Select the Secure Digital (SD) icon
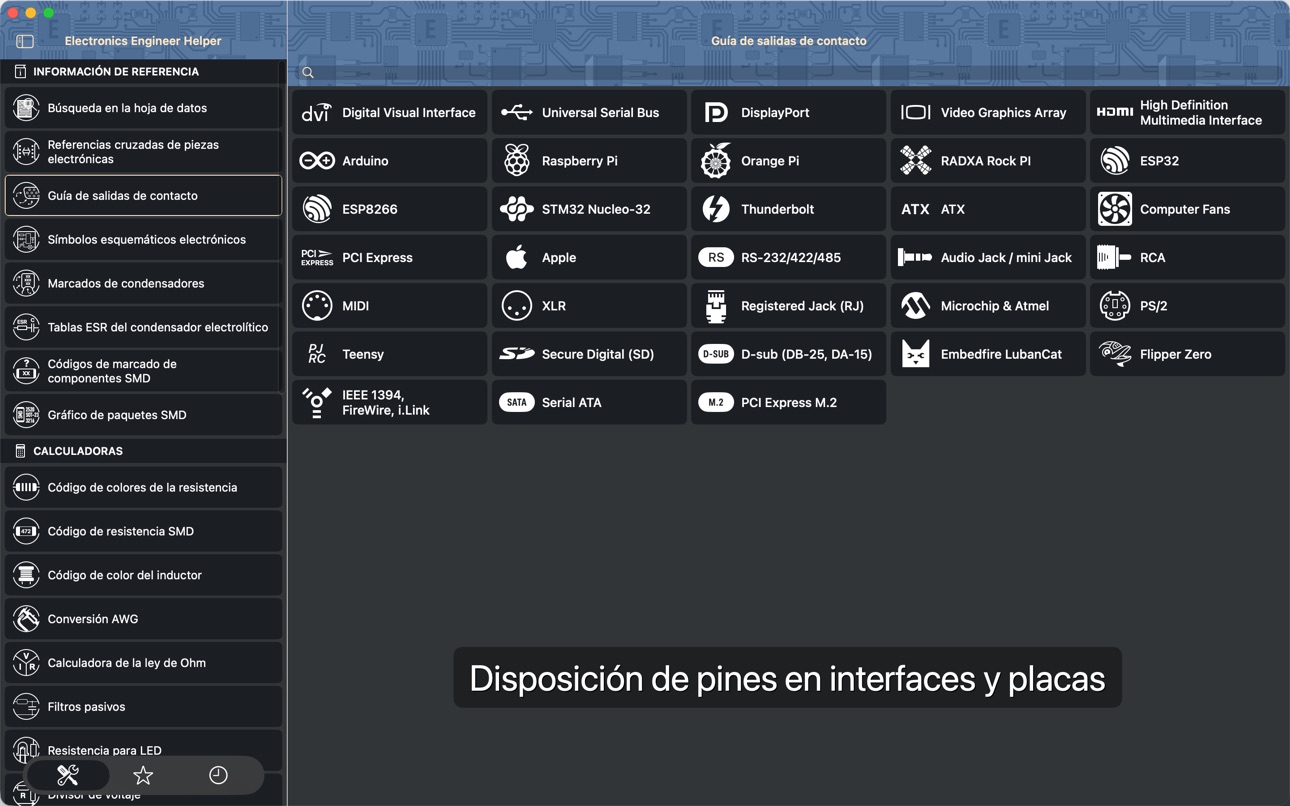 pos(517,354)
